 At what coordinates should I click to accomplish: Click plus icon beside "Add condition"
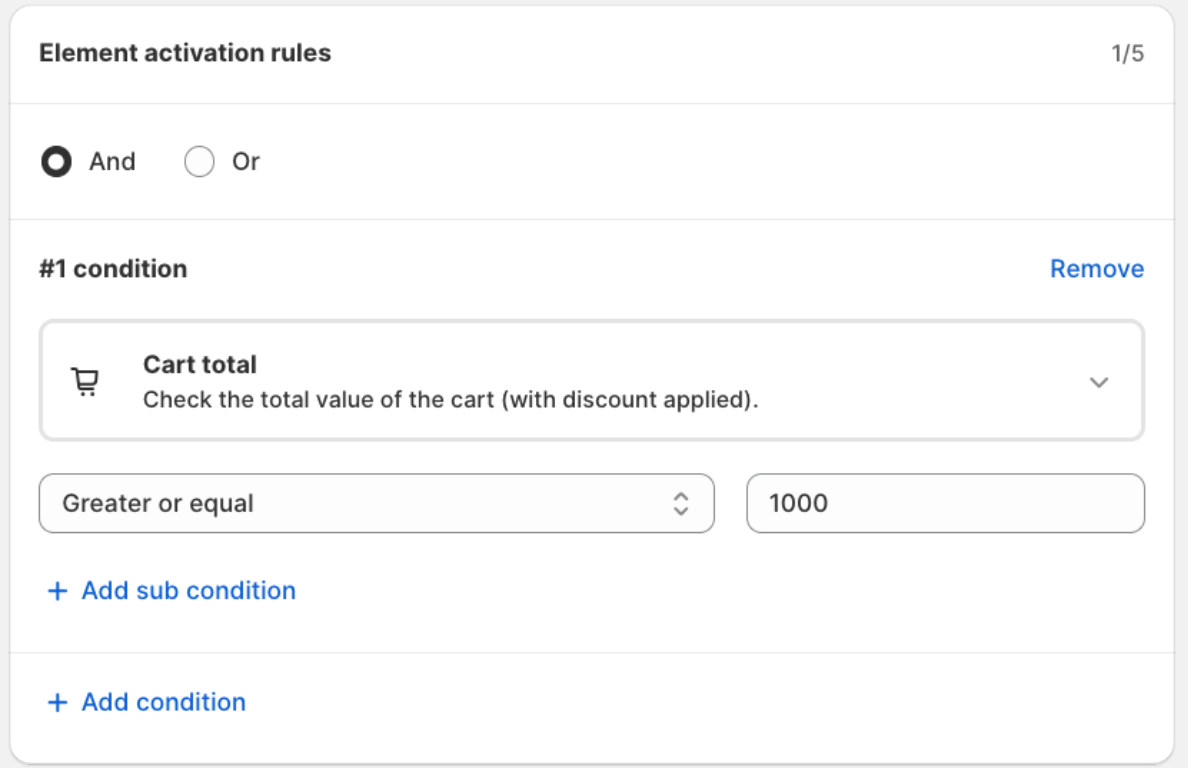click(x=58, y=703)
